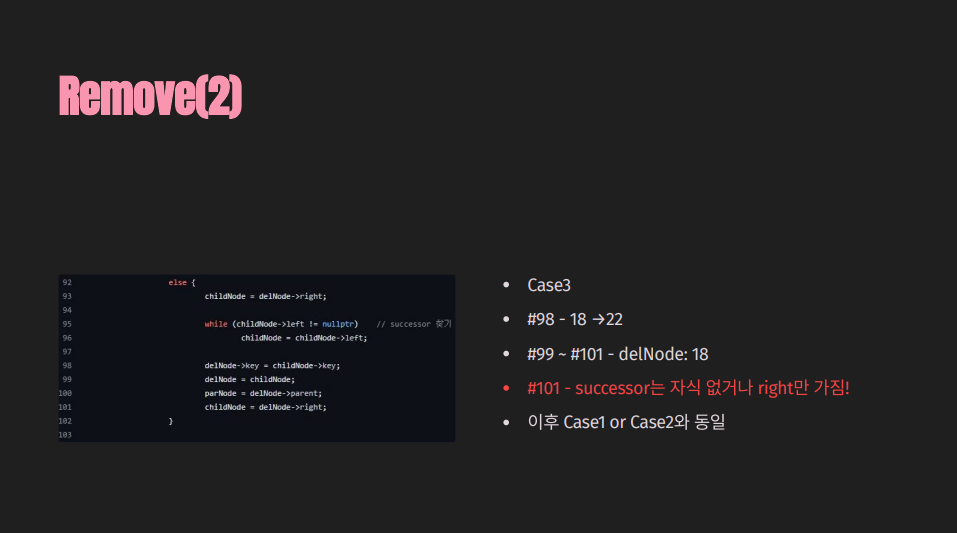Click code line 101 'childNode = delNode->right;'
The height and width of the screenshot is (533, 957).
[265, 407]
